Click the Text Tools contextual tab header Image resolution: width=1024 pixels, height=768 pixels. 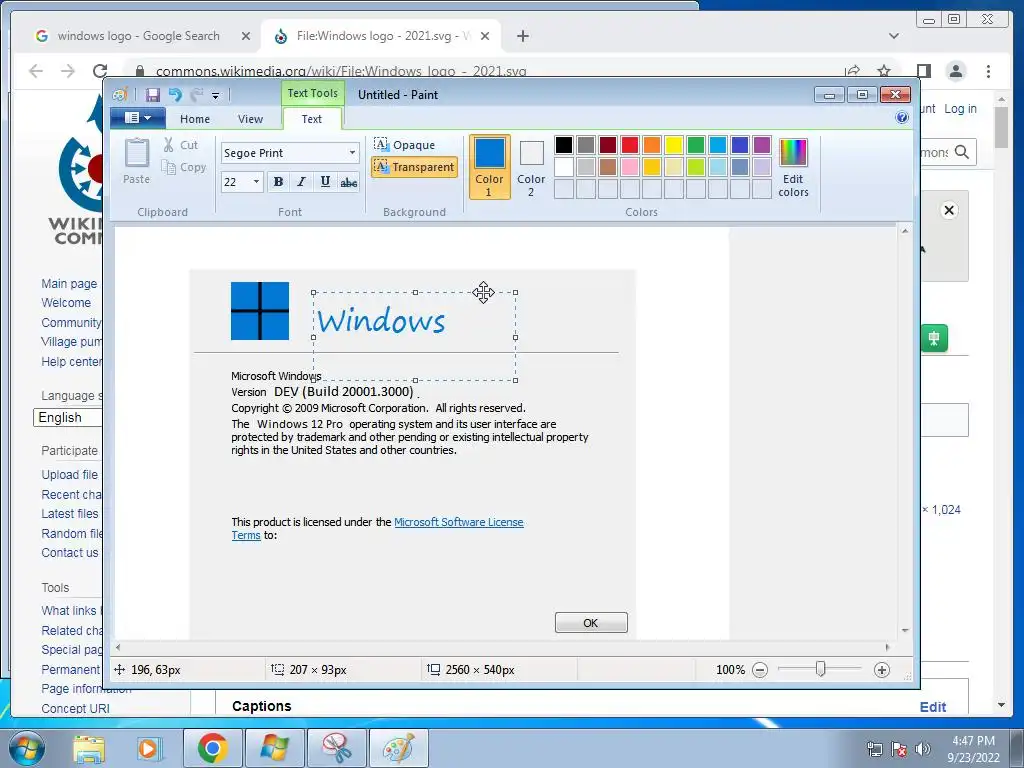click(x=312, y=93)
